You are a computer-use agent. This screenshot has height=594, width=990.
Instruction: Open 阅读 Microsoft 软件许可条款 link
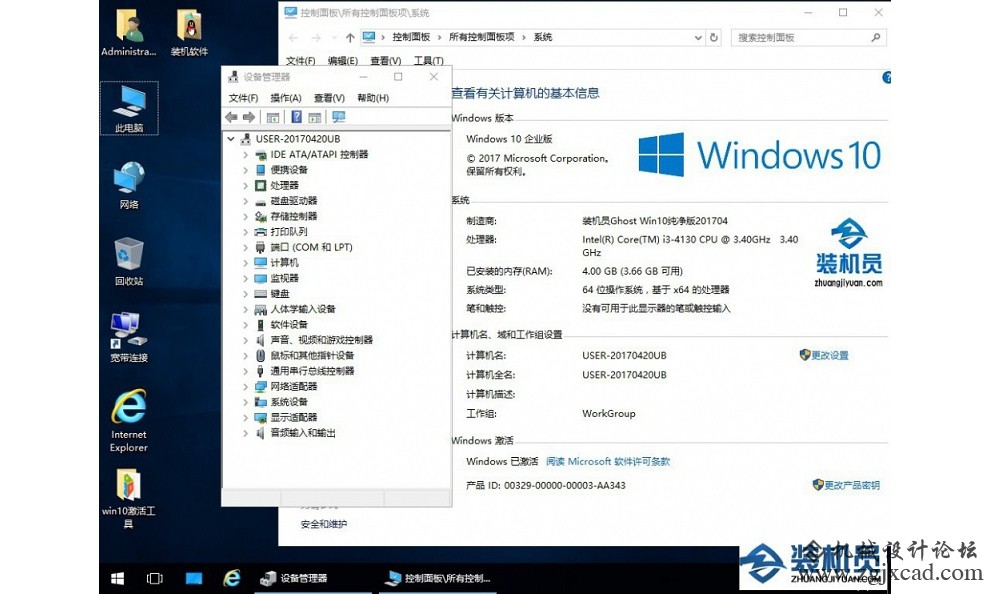click(607, 461)
